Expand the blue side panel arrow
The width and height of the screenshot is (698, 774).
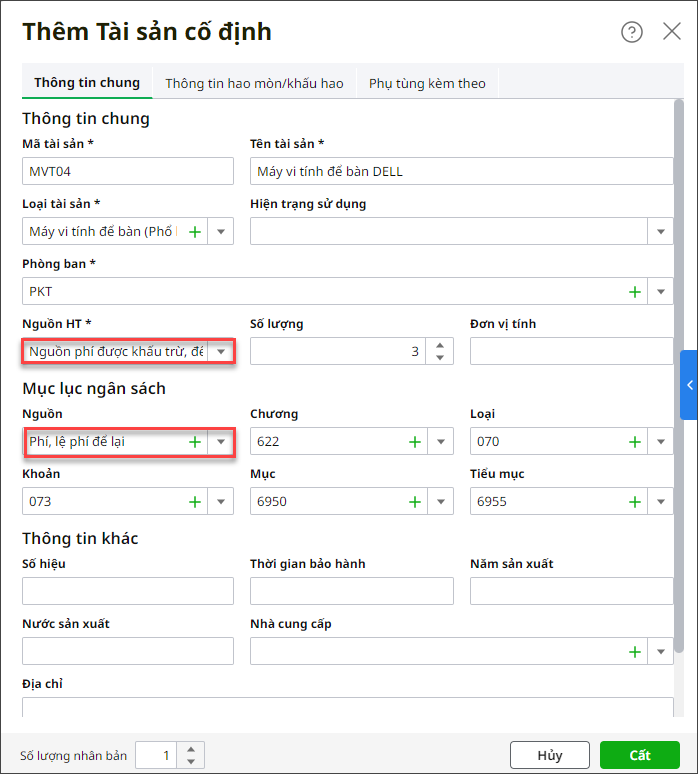coord(689,385)
